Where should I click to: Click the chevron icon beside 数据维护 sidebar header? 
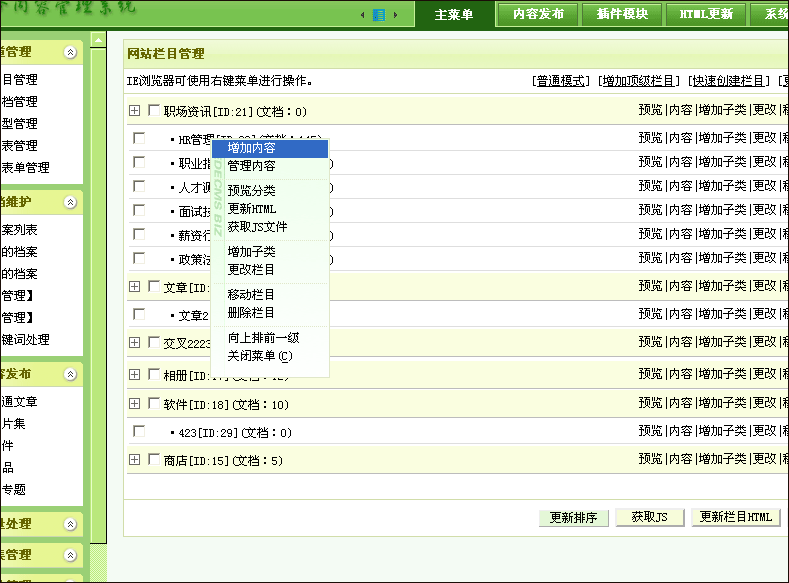(x=69, y=202)
